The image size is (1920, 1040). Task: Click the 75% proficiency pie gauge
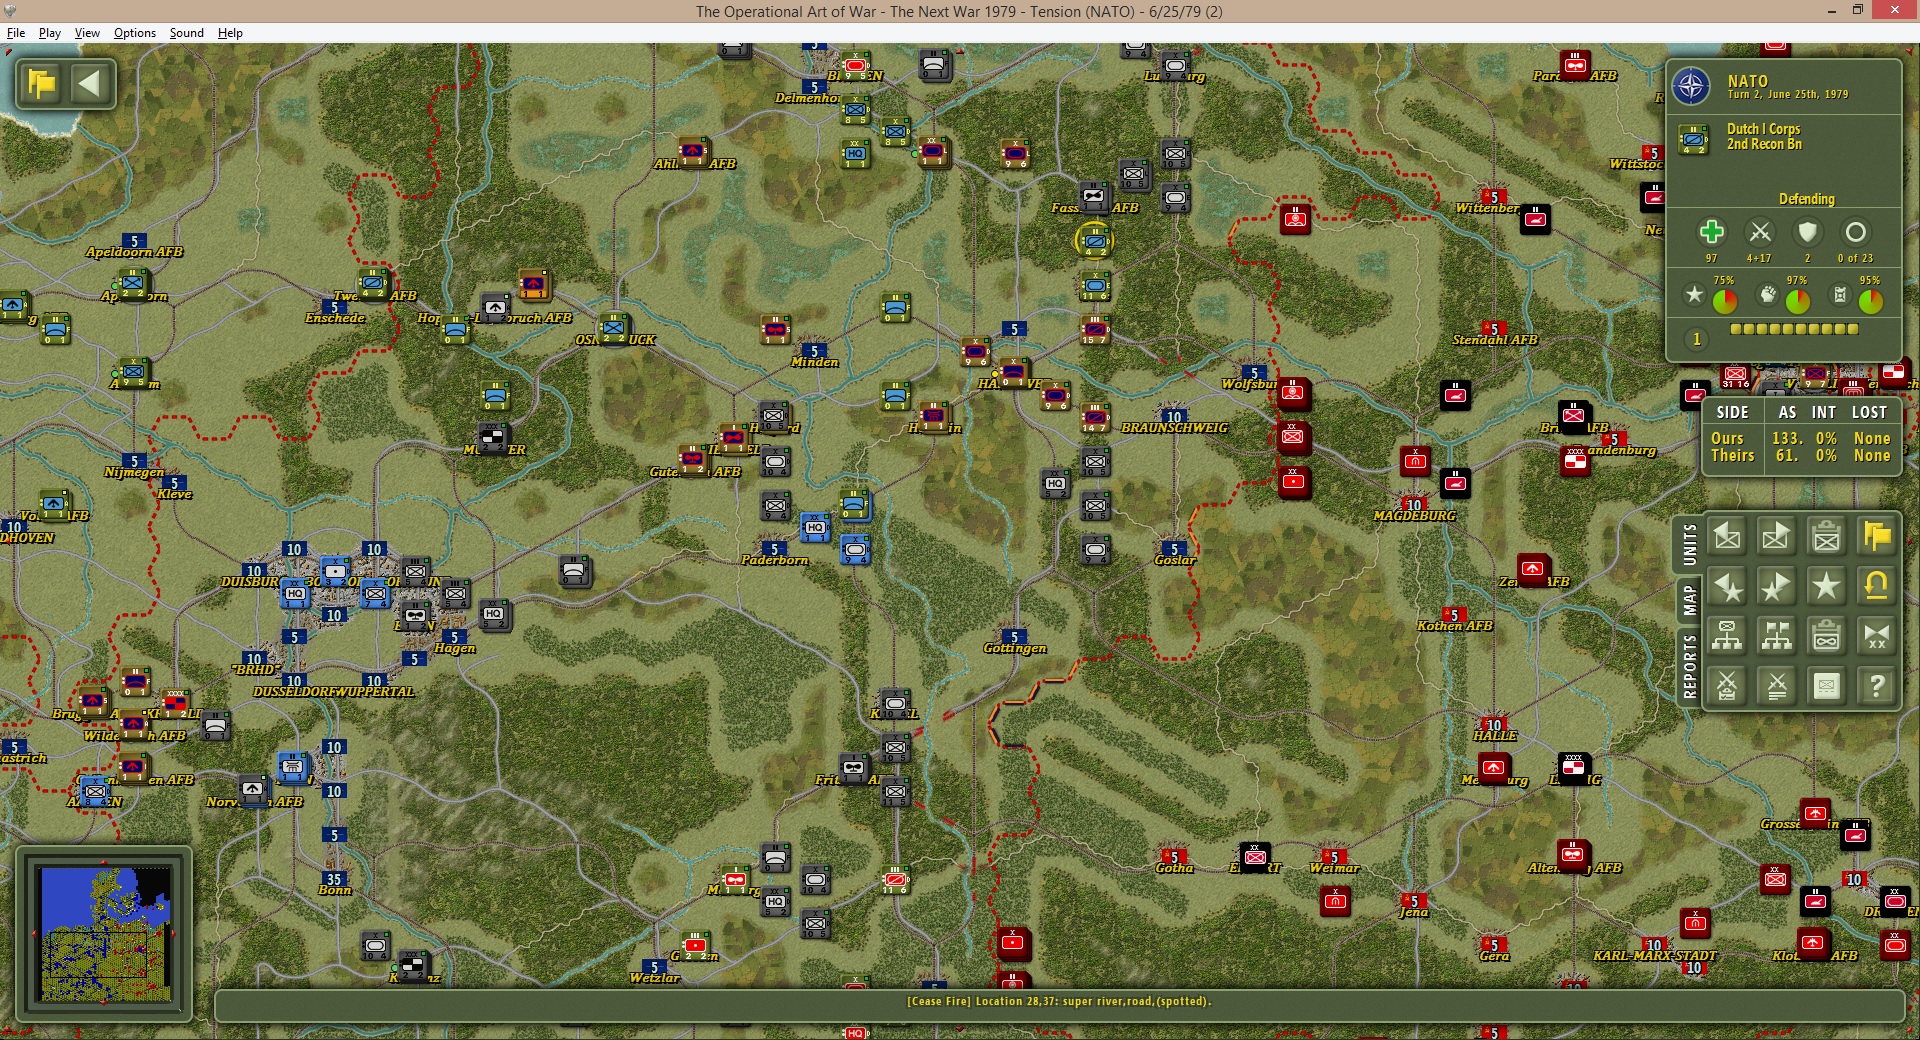[1725, 300]
